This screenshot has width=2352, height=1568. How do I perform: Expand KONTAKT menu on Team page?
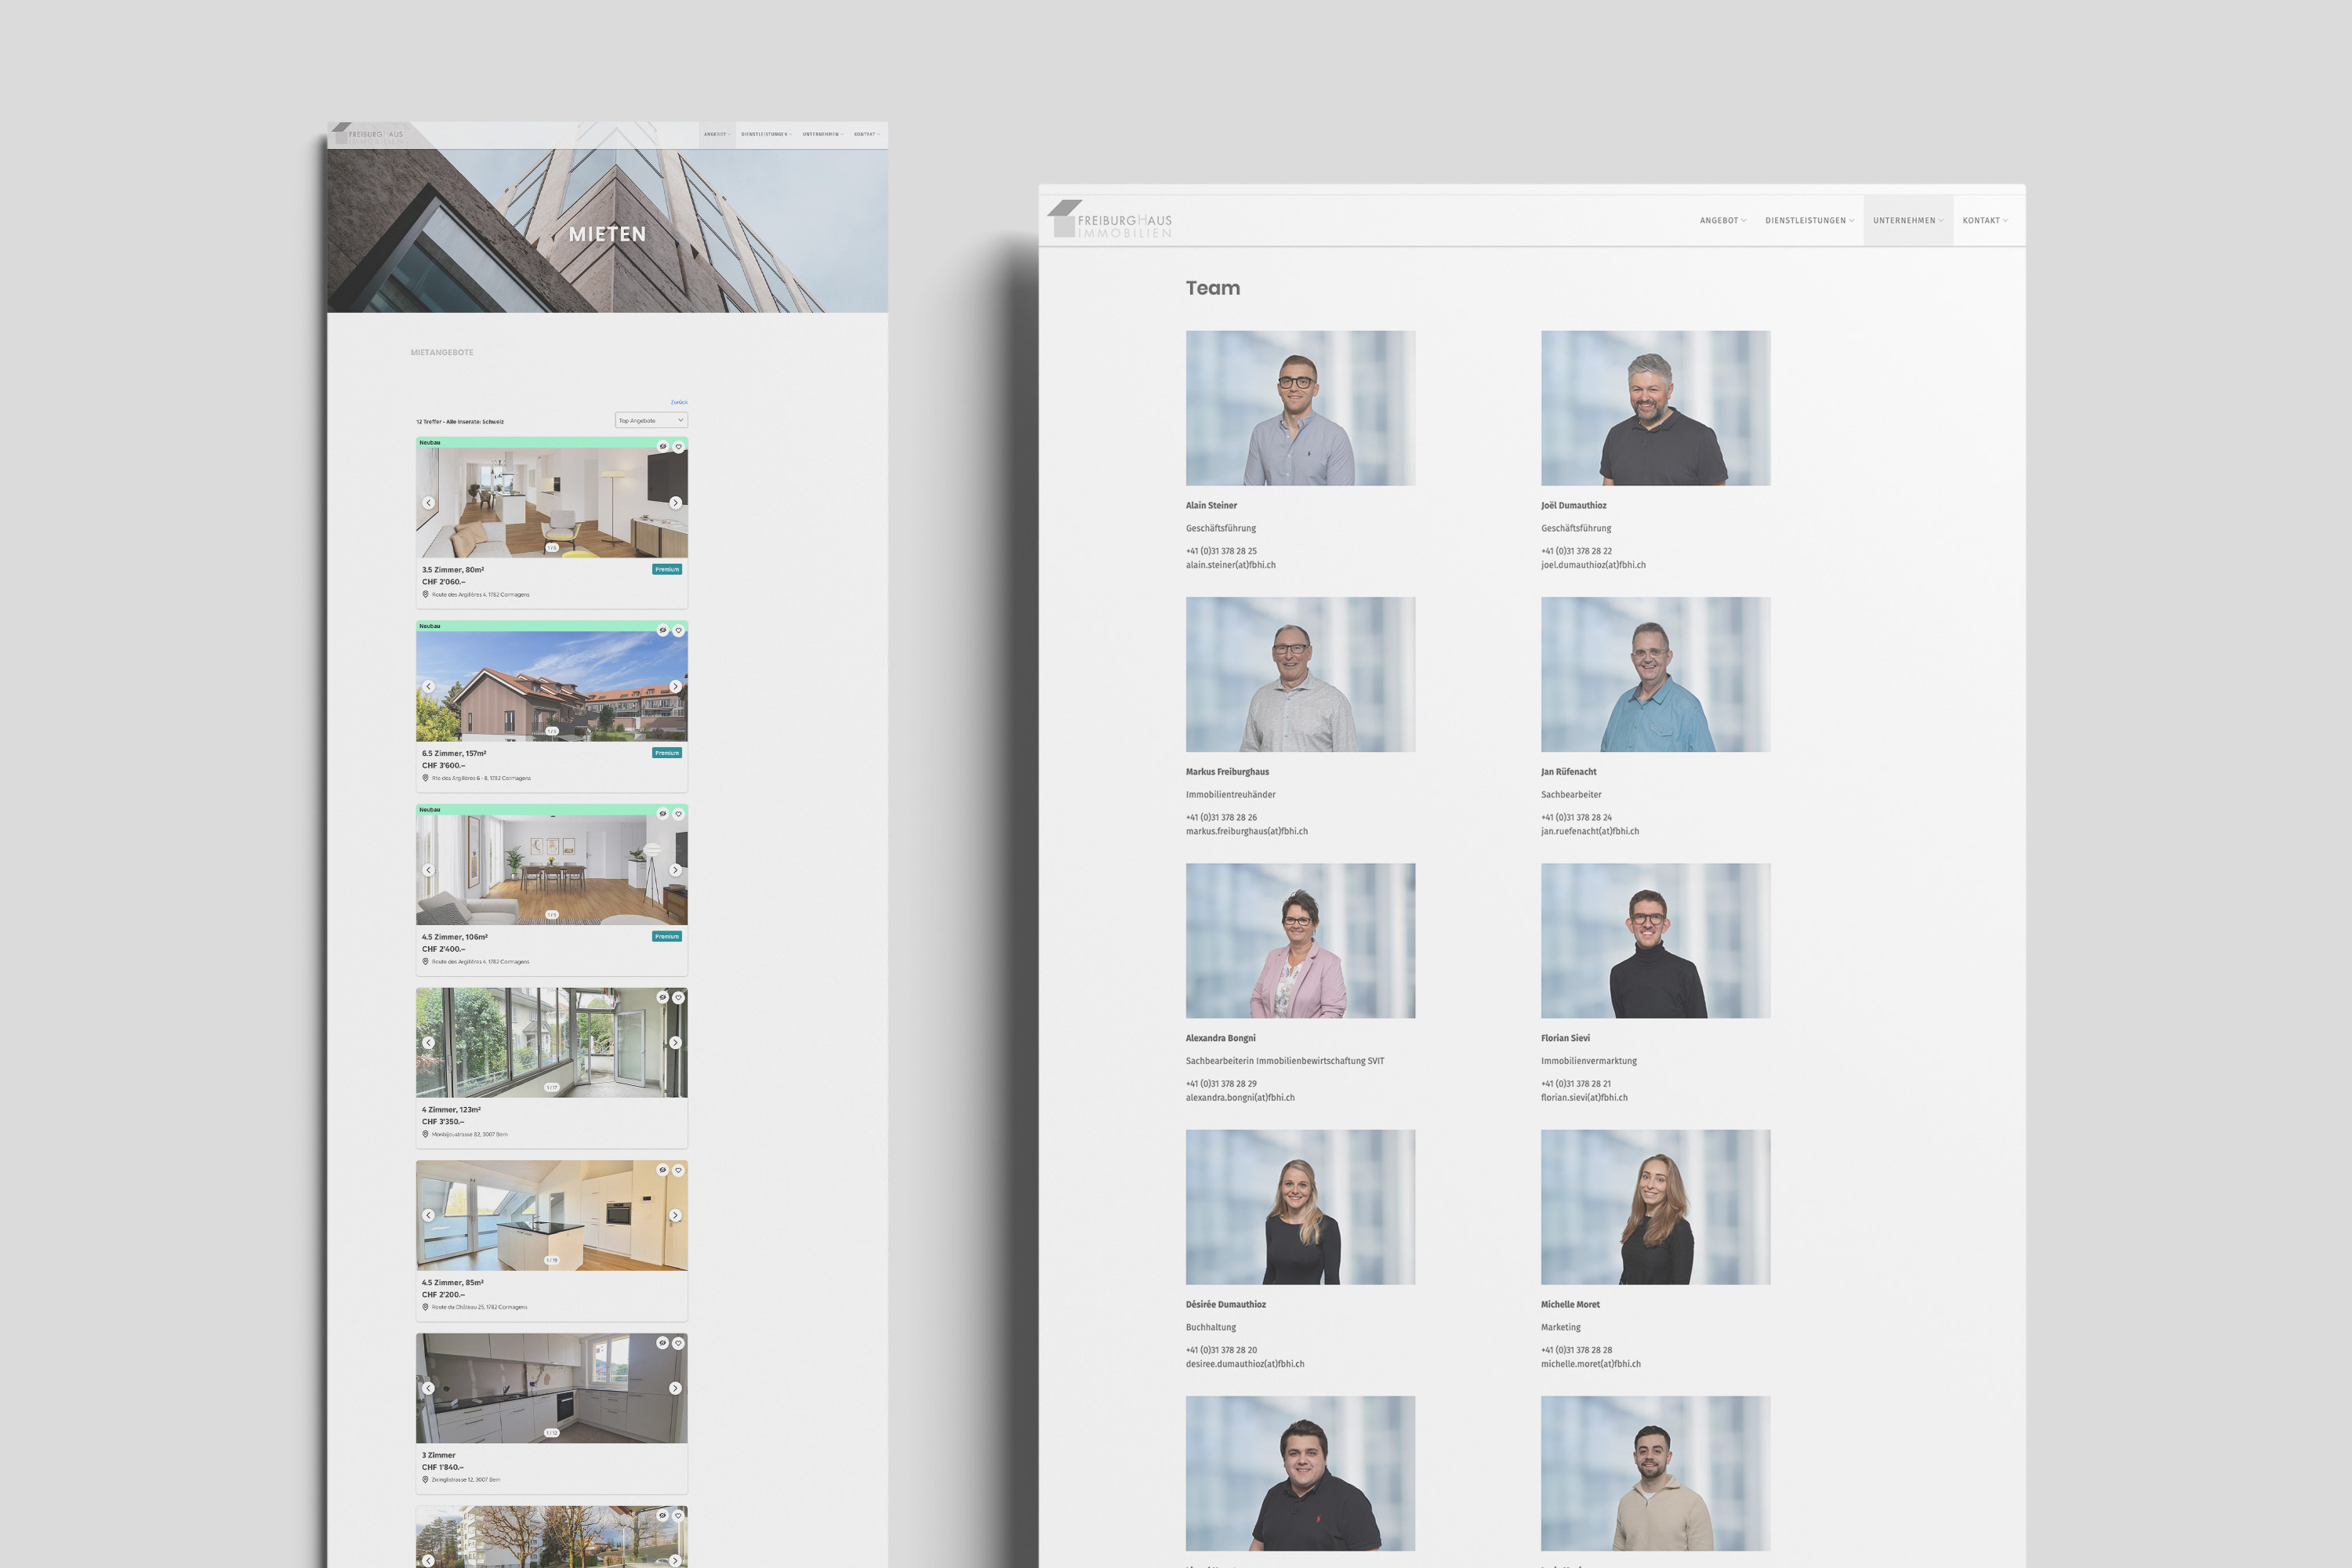click(1985, 221)
